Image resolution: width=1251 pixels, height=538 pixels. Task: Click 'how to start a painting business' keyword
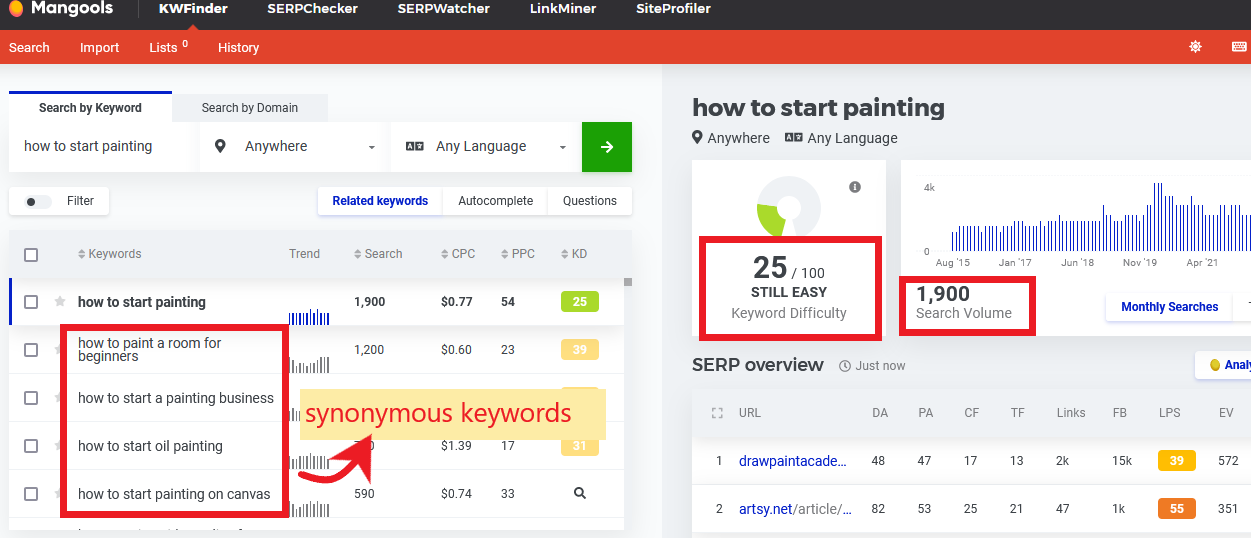pyautogui.click(x=176, y=398)
